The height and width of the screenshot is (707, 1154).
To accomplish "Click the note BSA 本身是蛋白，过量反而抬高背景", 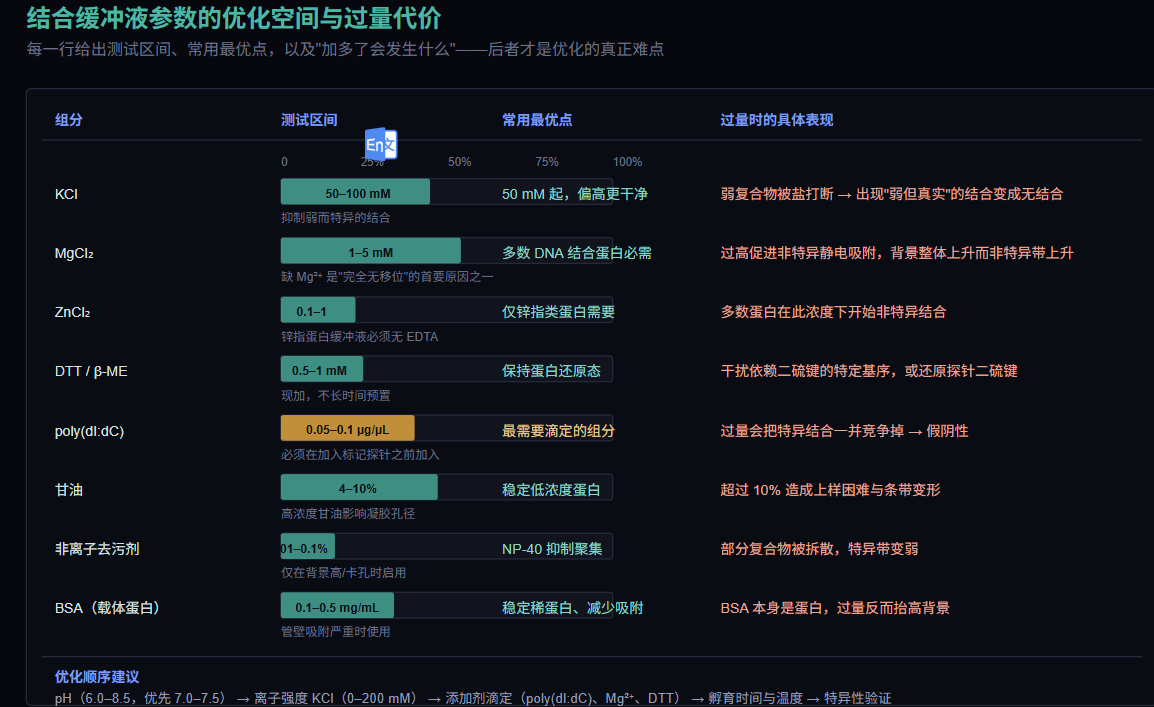I will (x=835, y=608).
